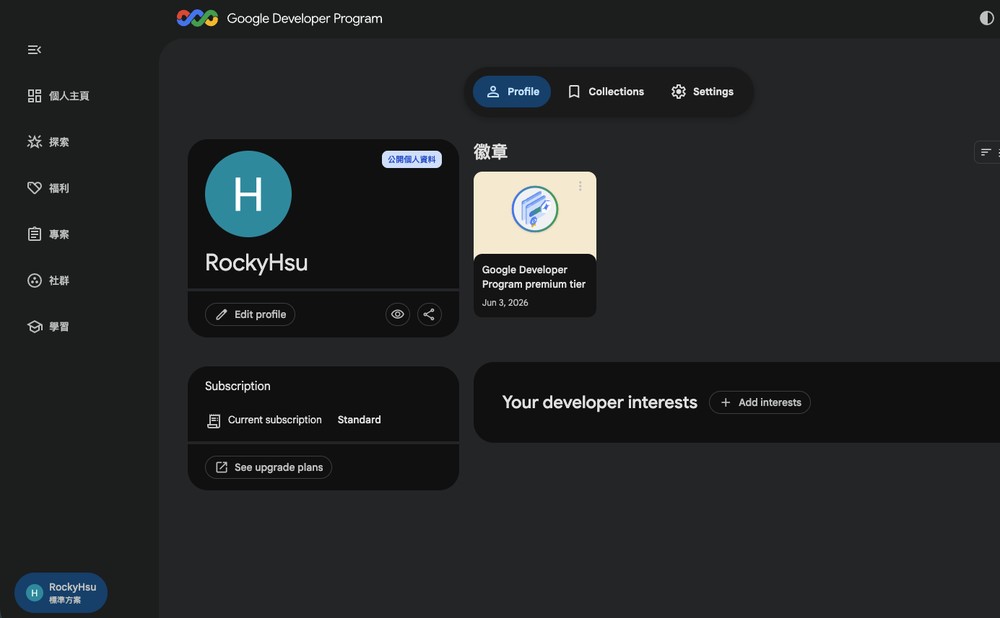Open 專案 in the sidebar
Image resolution: width=1000 pixels, height=618 pixels.
coord(48,234)
